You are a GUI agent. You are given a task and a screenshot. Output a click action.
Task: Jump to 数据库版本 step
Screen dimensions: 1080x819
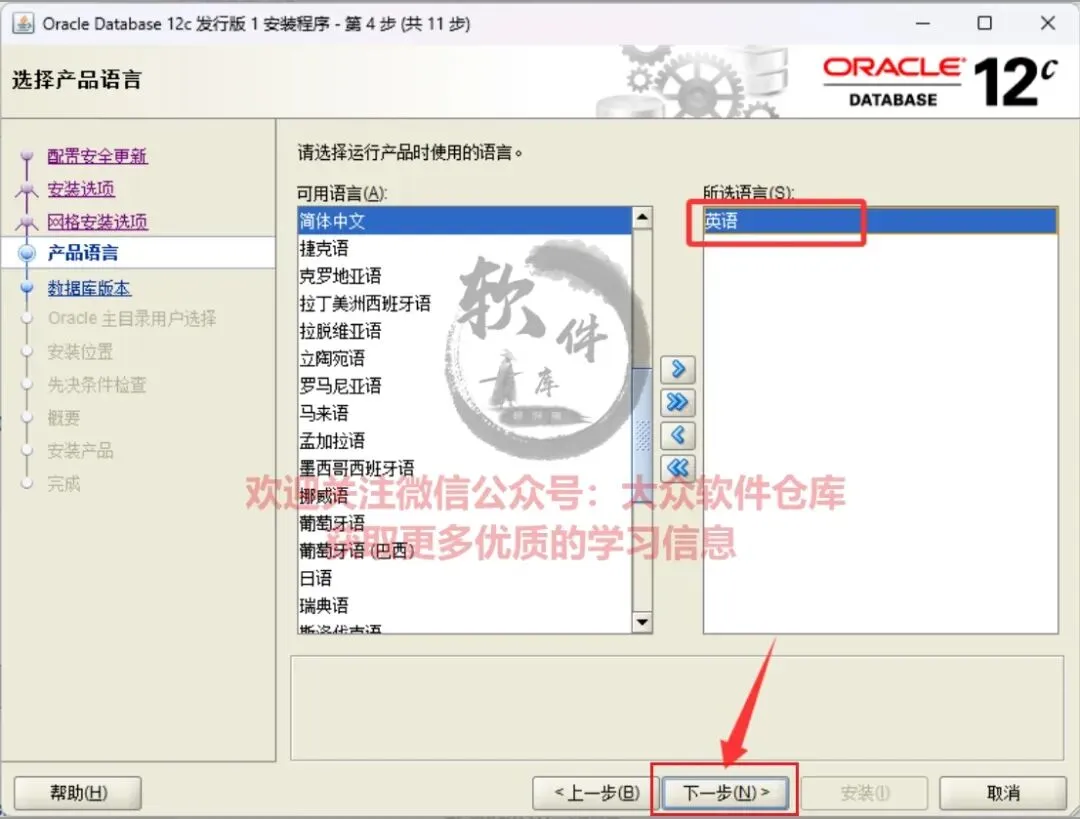tap(89, 288)
